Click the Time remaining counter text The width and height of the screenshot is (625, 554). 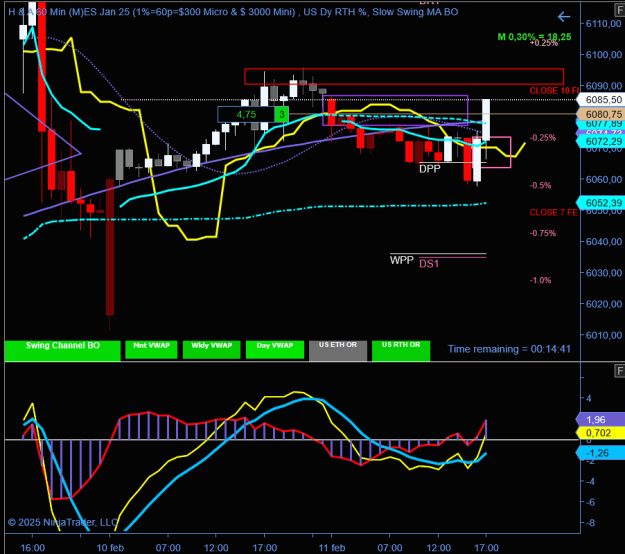click(x=509, y=349)
